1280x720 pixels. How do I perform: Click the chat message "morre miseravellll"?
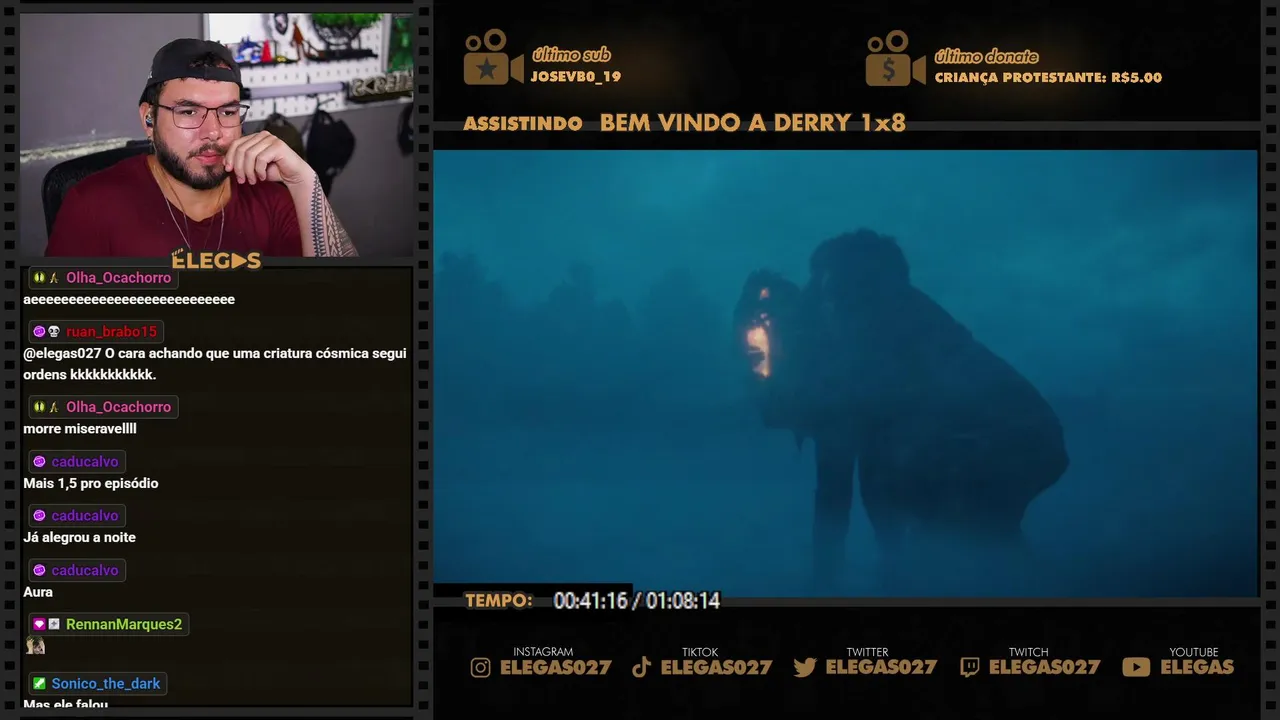tap(80, 429)
